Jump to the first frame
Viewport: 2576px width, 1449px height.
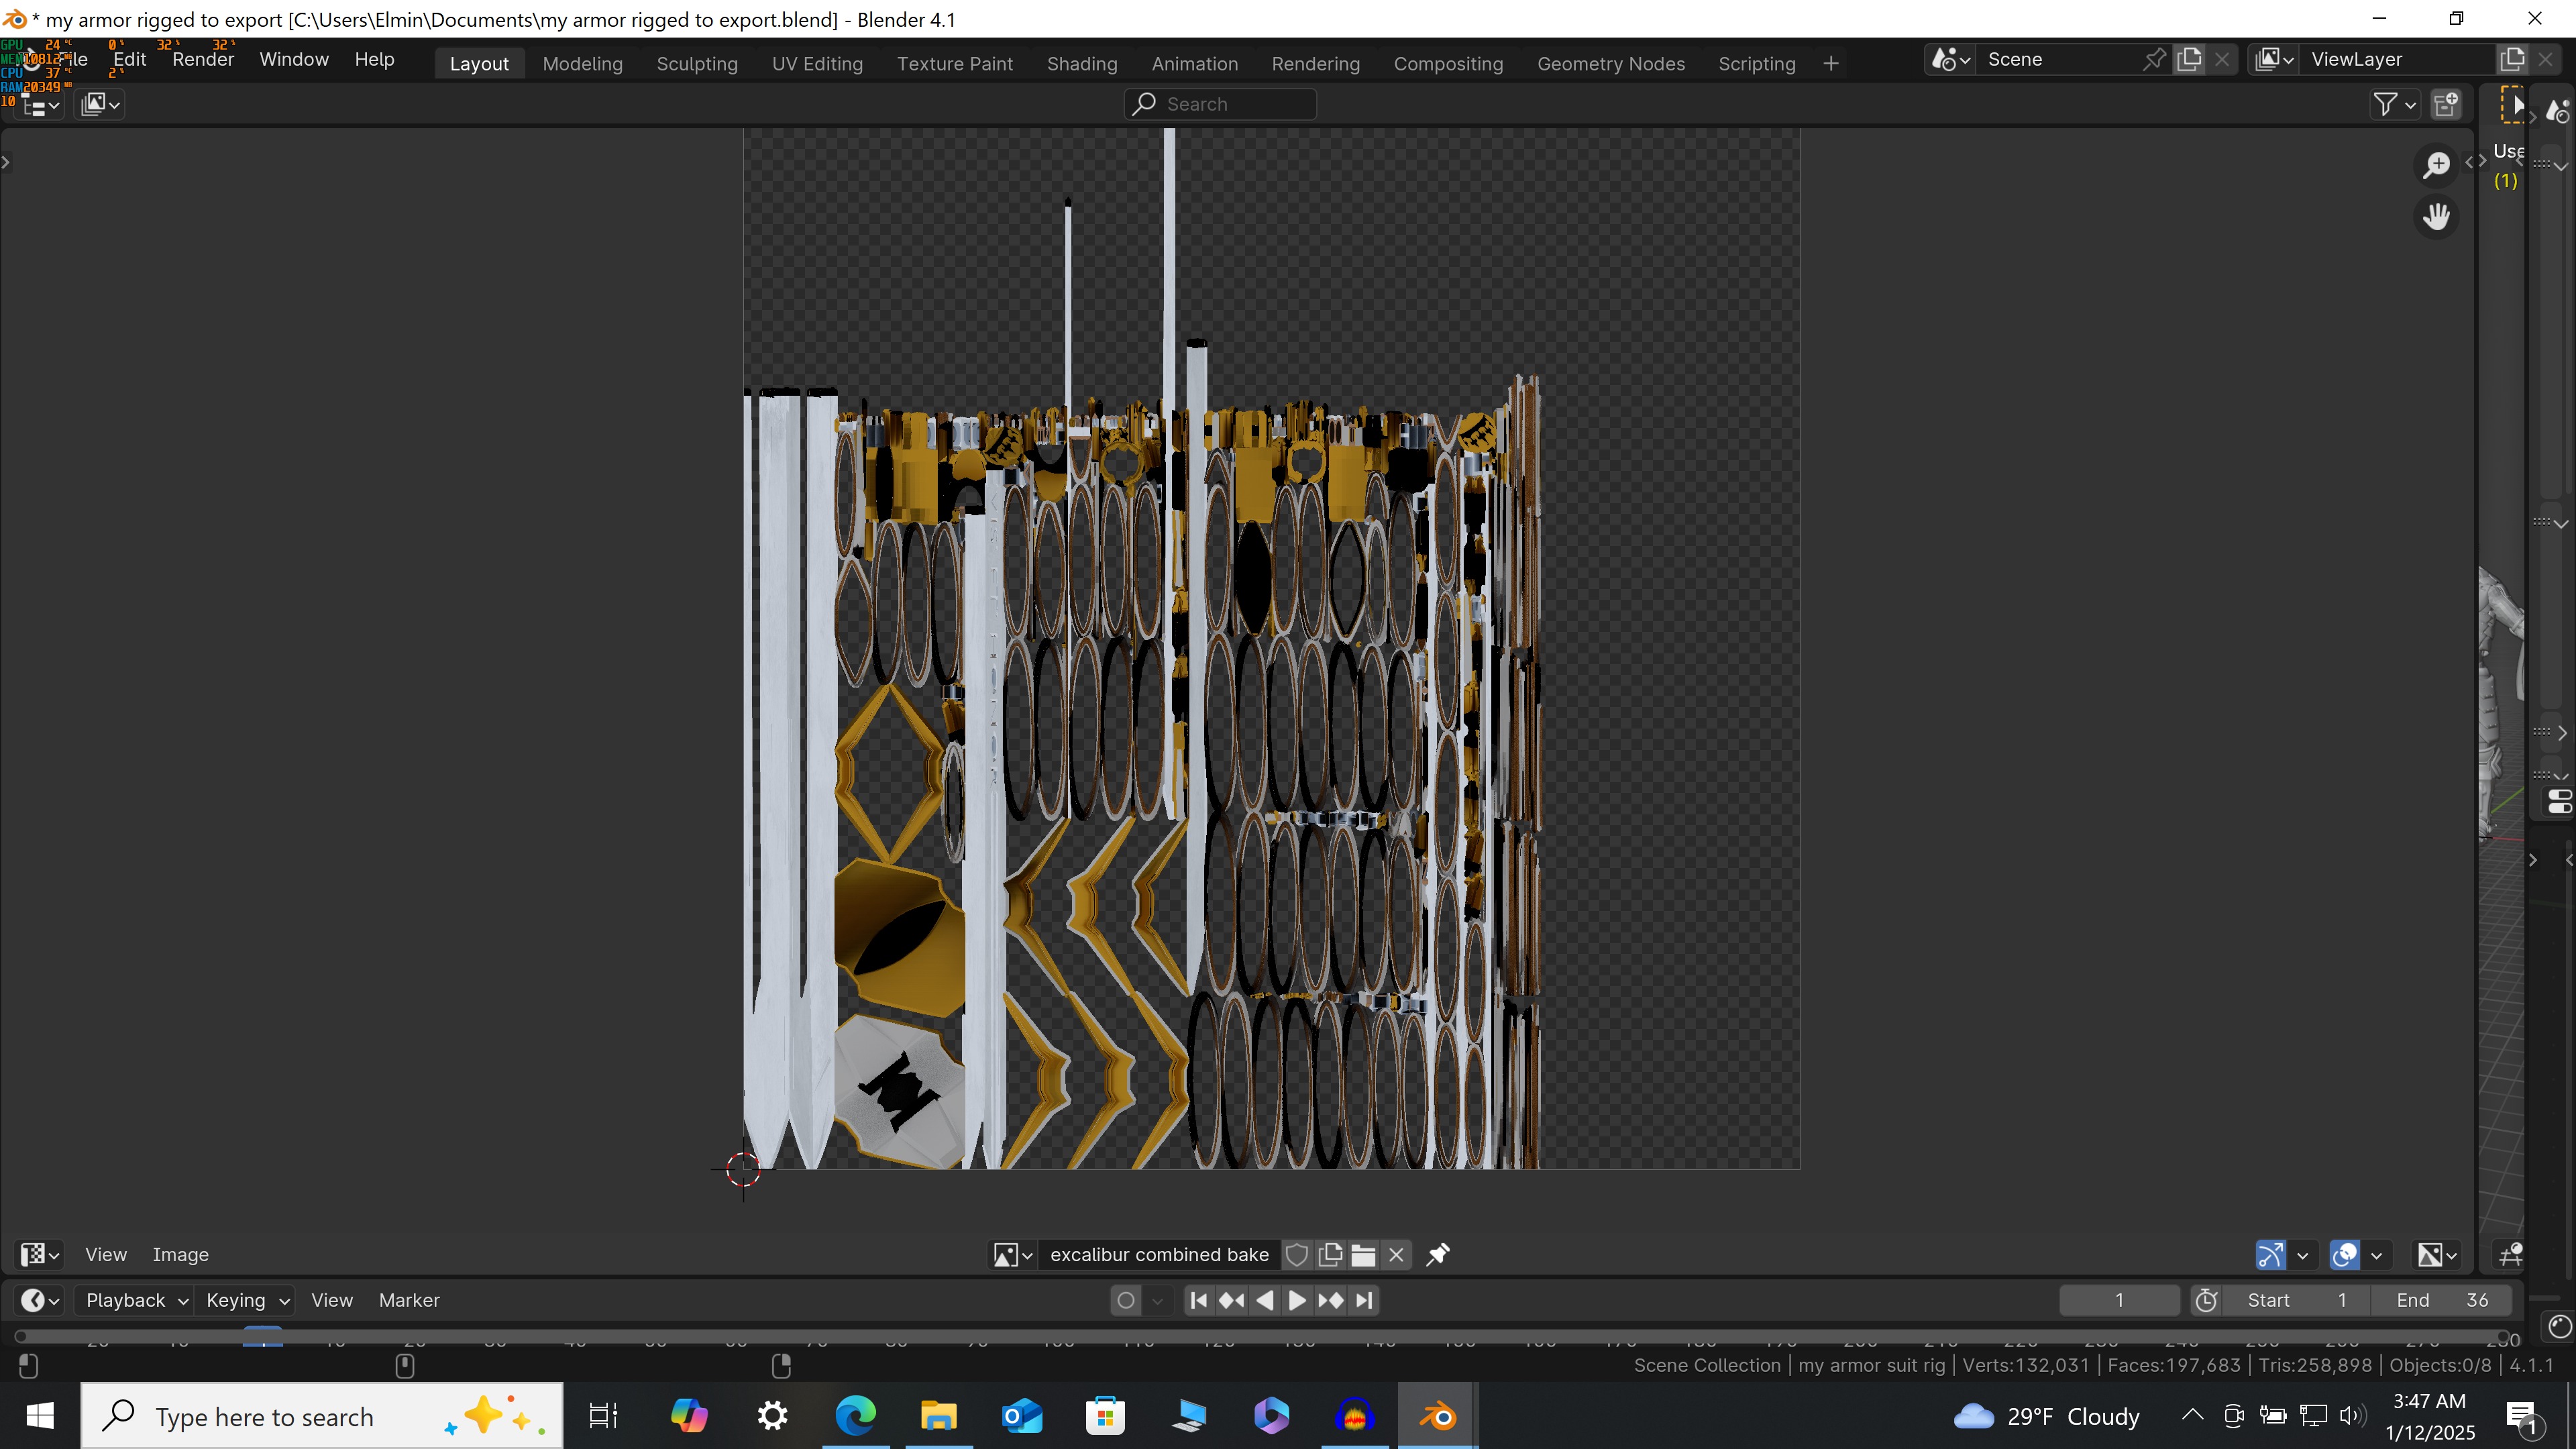[x=1199, y=1300]
